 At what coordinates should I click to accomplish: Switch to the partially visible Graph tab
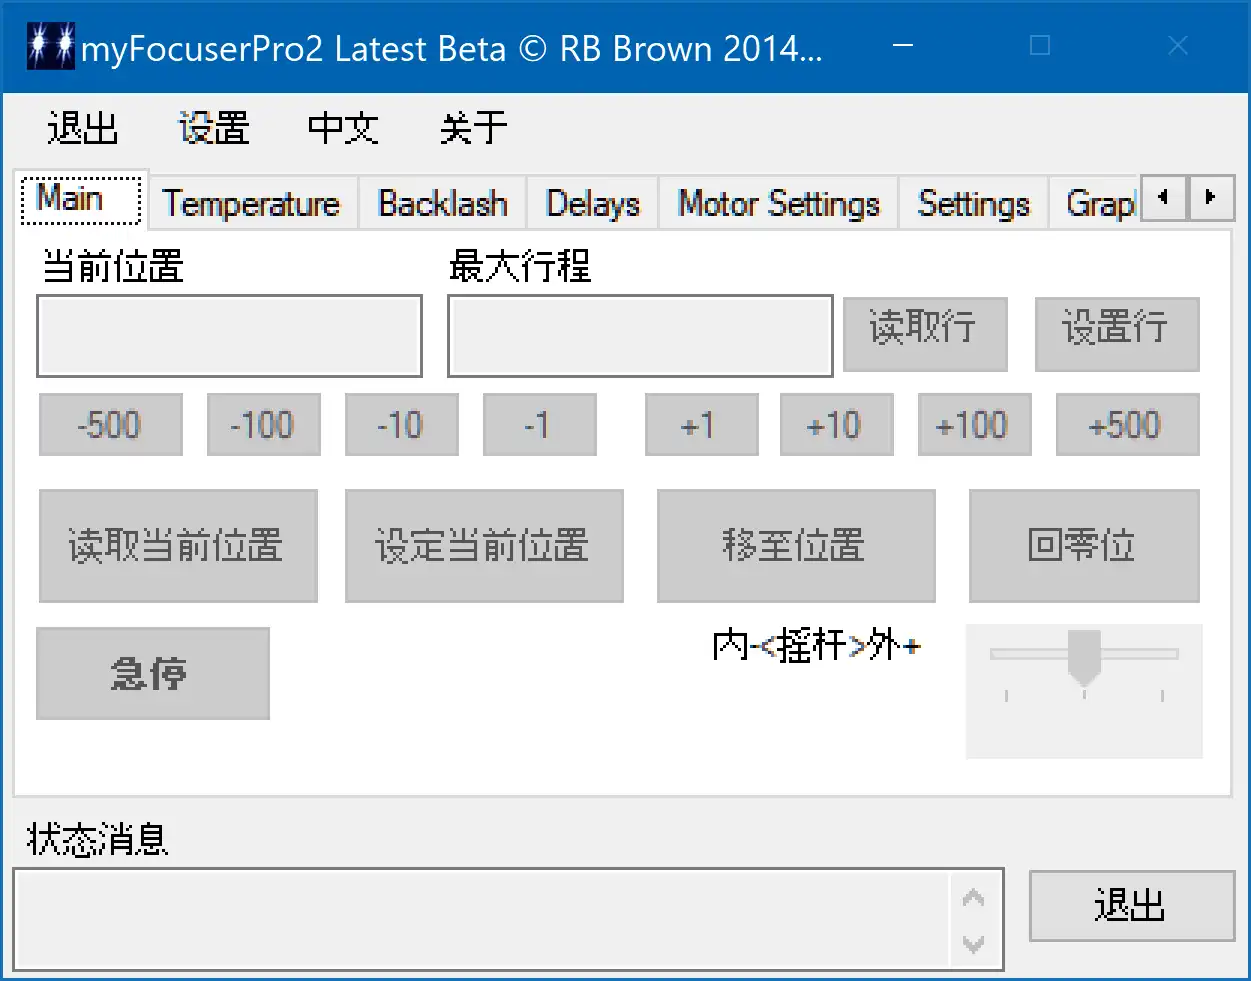pos(1096,204)
